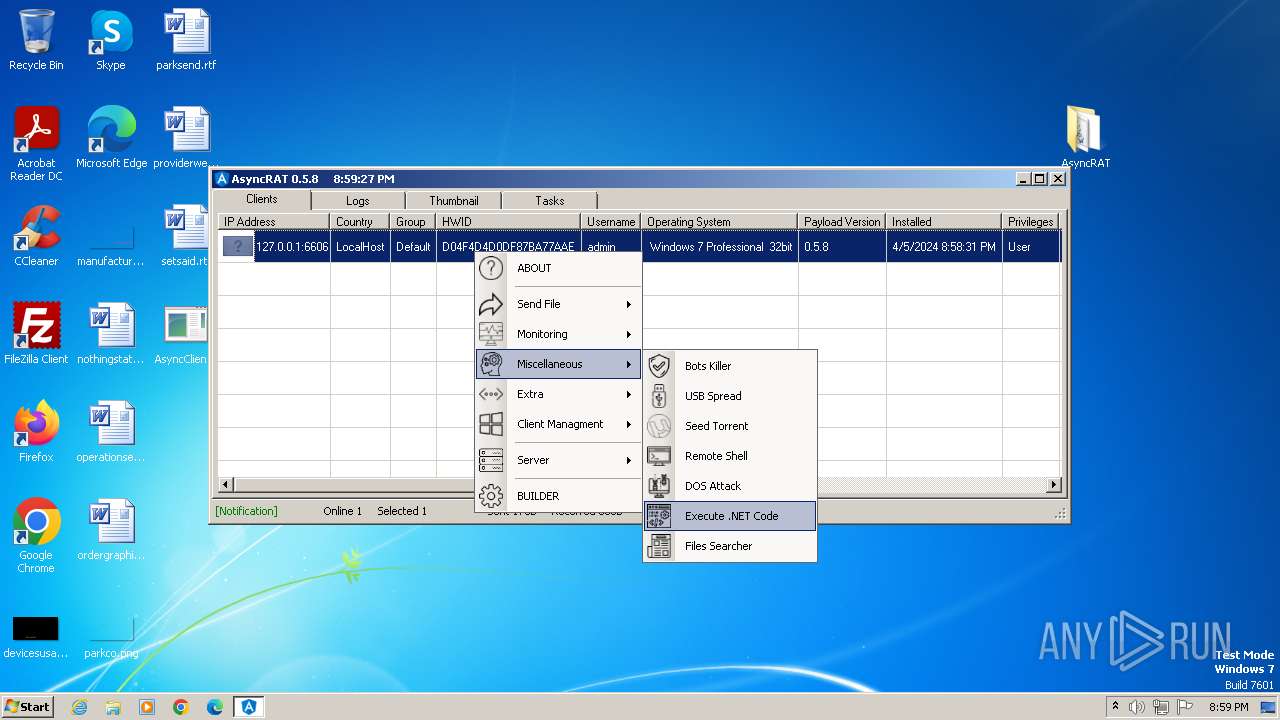Click the horizontal scrollbar right arrow

pyautogui.click(x=1053, y=485)
